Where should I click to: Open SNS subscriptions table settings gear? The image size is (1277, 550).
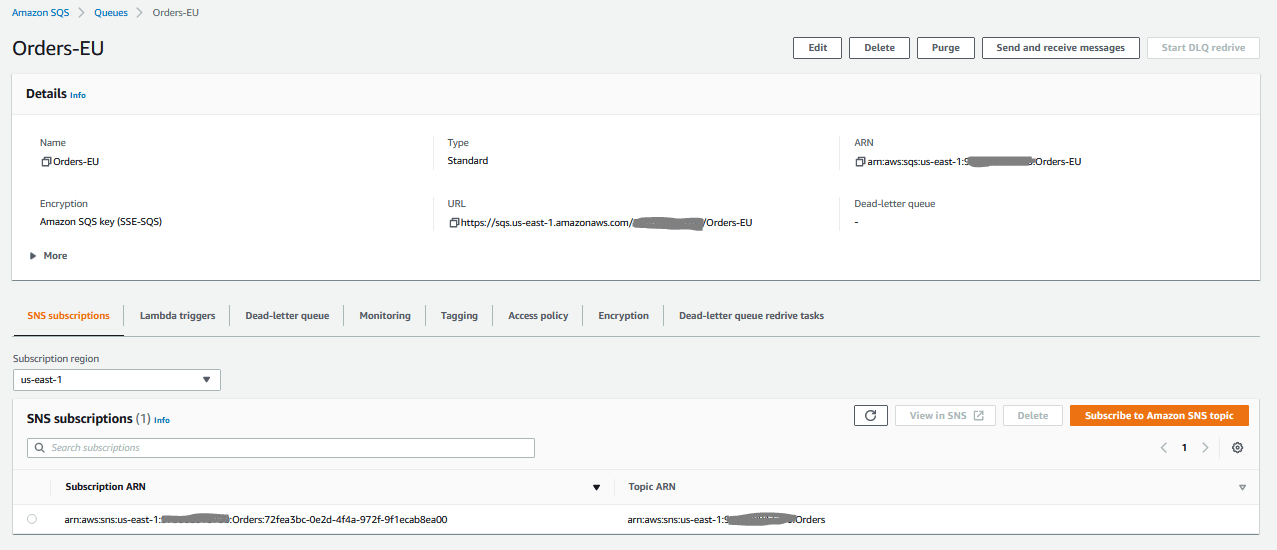(x=1238, y=448)
